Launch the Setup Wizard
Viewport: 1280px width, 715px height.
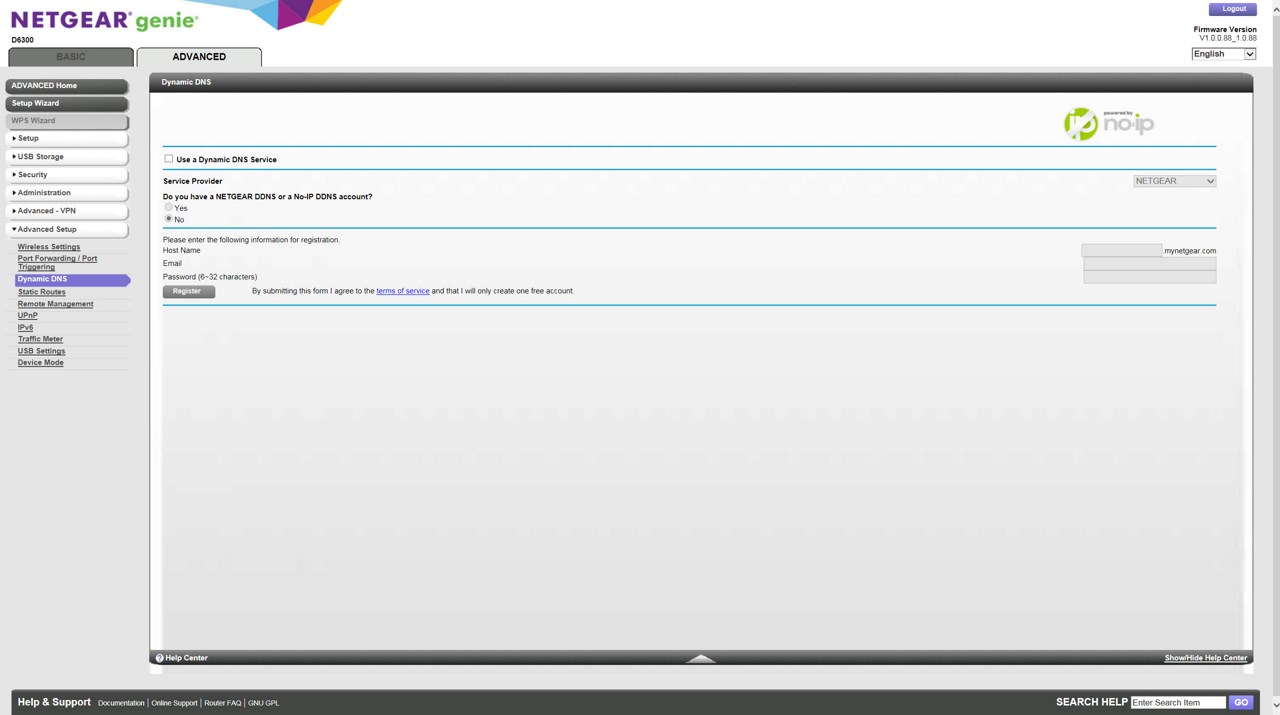pyautogui.click(x=67, y=103)
